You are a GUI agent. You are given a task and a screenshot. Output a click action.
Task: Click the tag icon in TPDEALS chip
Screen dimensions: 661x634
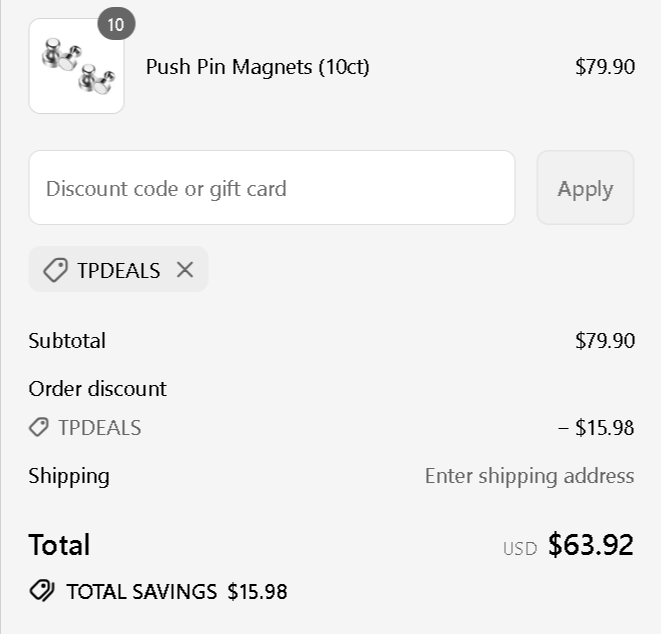pyautogui.click(x=56, y=270)
